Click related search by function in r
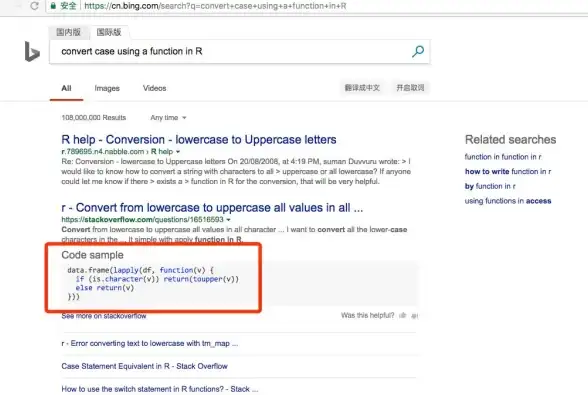 (490, 186)
